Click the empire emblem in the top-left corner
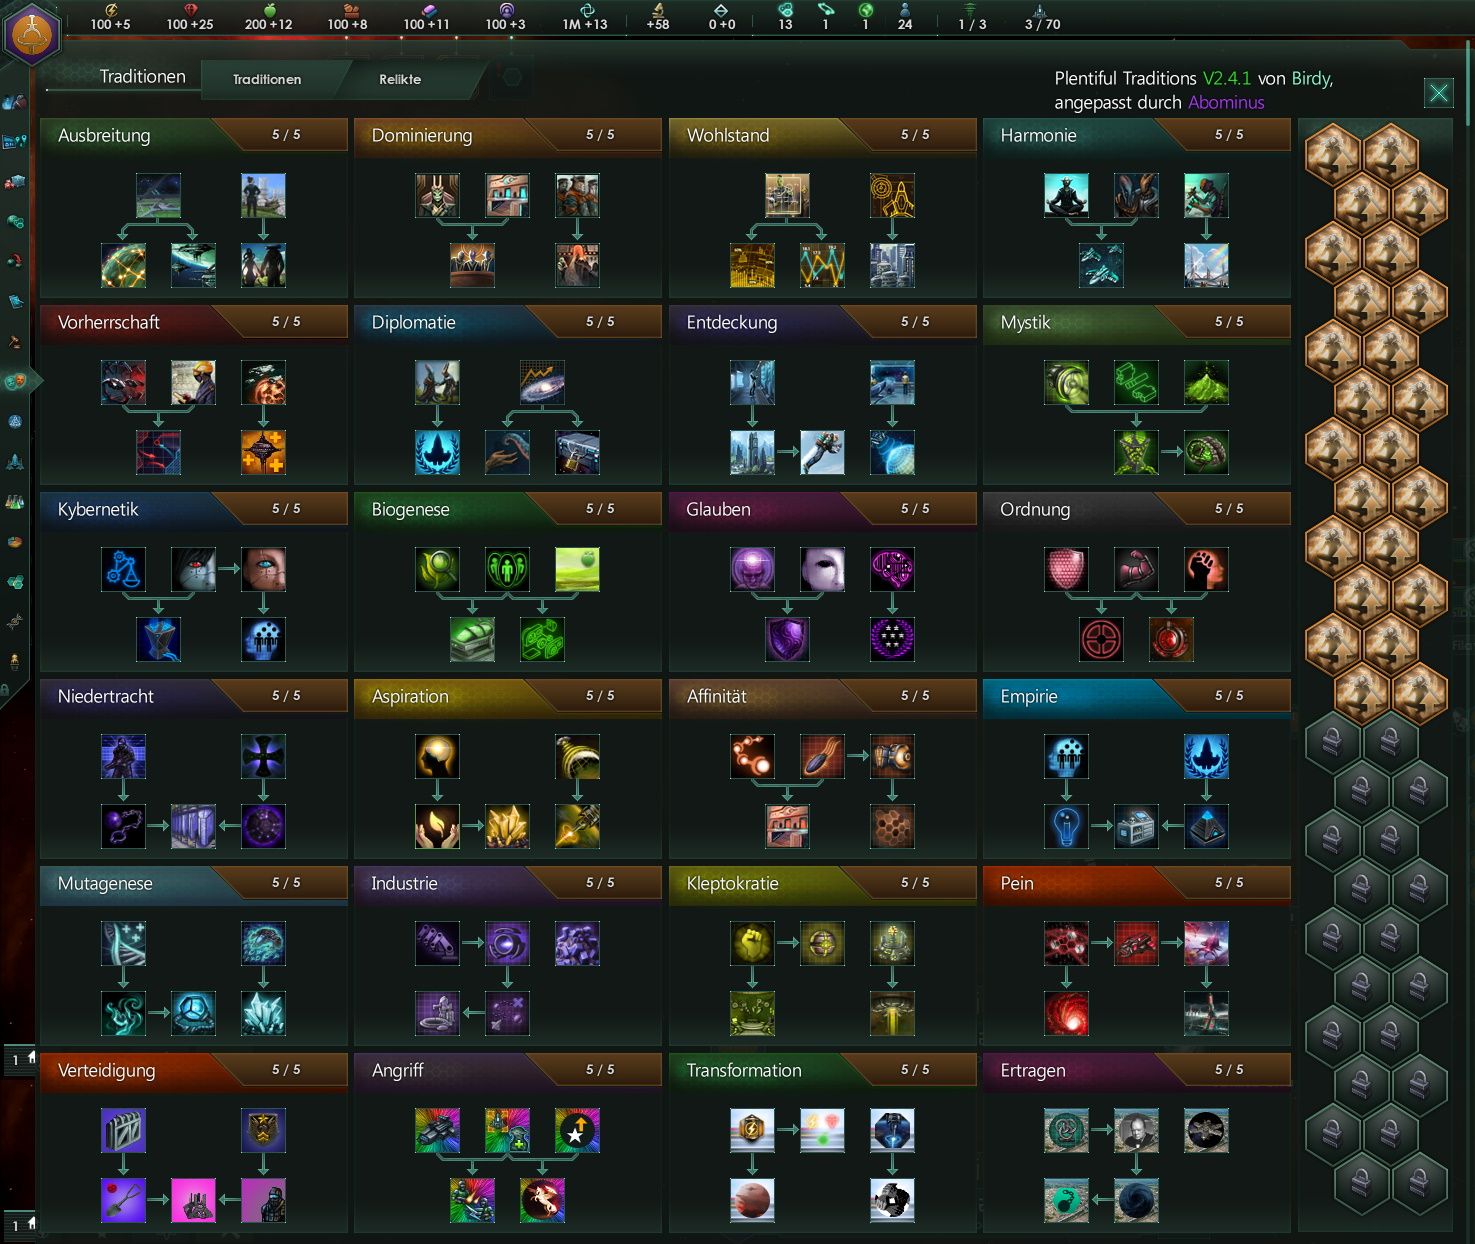Screen dimensions: 1475x1244 tap(33, 30)
